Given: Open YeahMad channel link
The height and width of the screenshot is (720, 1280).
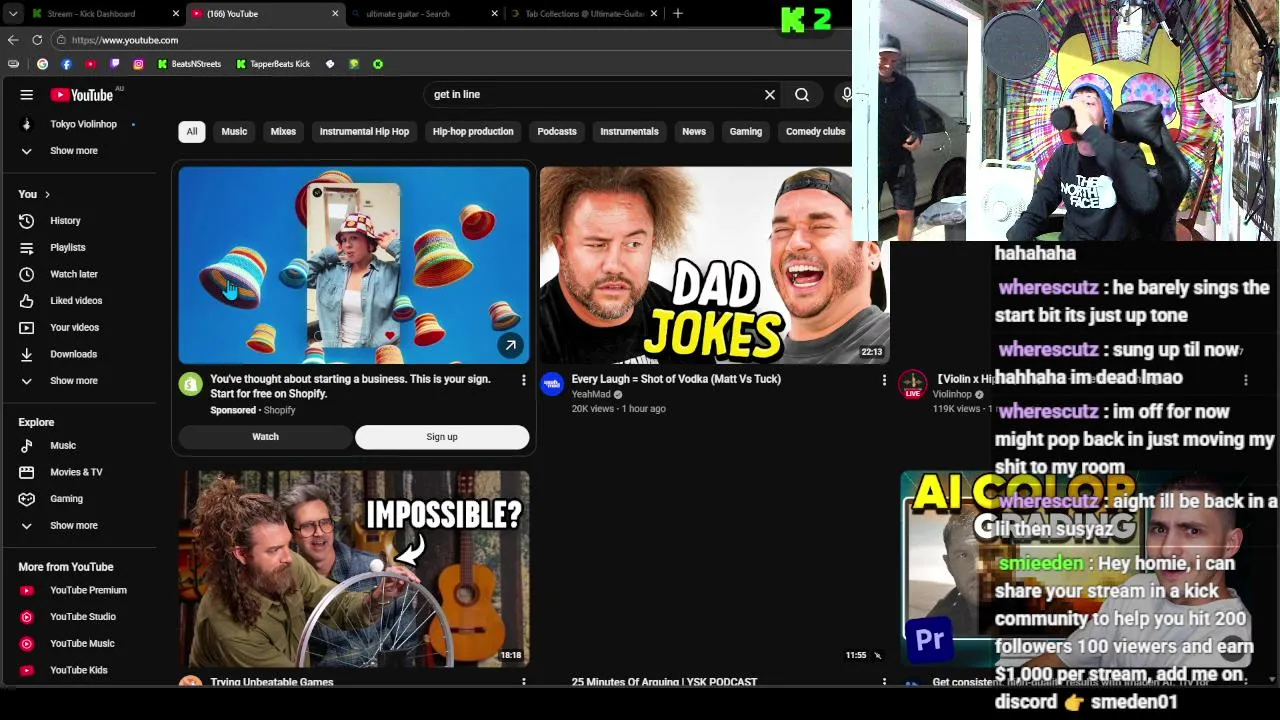Looking at the screenshot, I should point(591,395).
